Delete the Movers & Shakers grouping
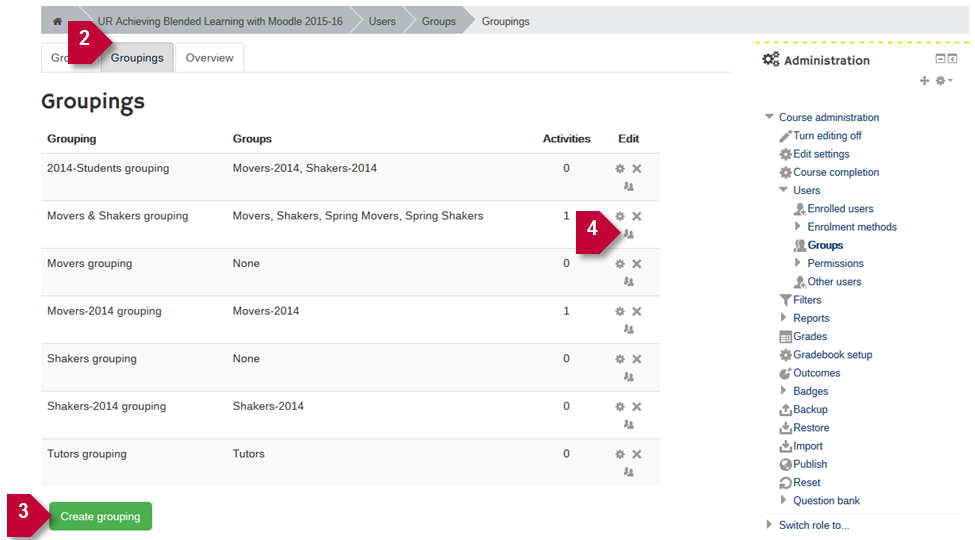 (637, 216)
